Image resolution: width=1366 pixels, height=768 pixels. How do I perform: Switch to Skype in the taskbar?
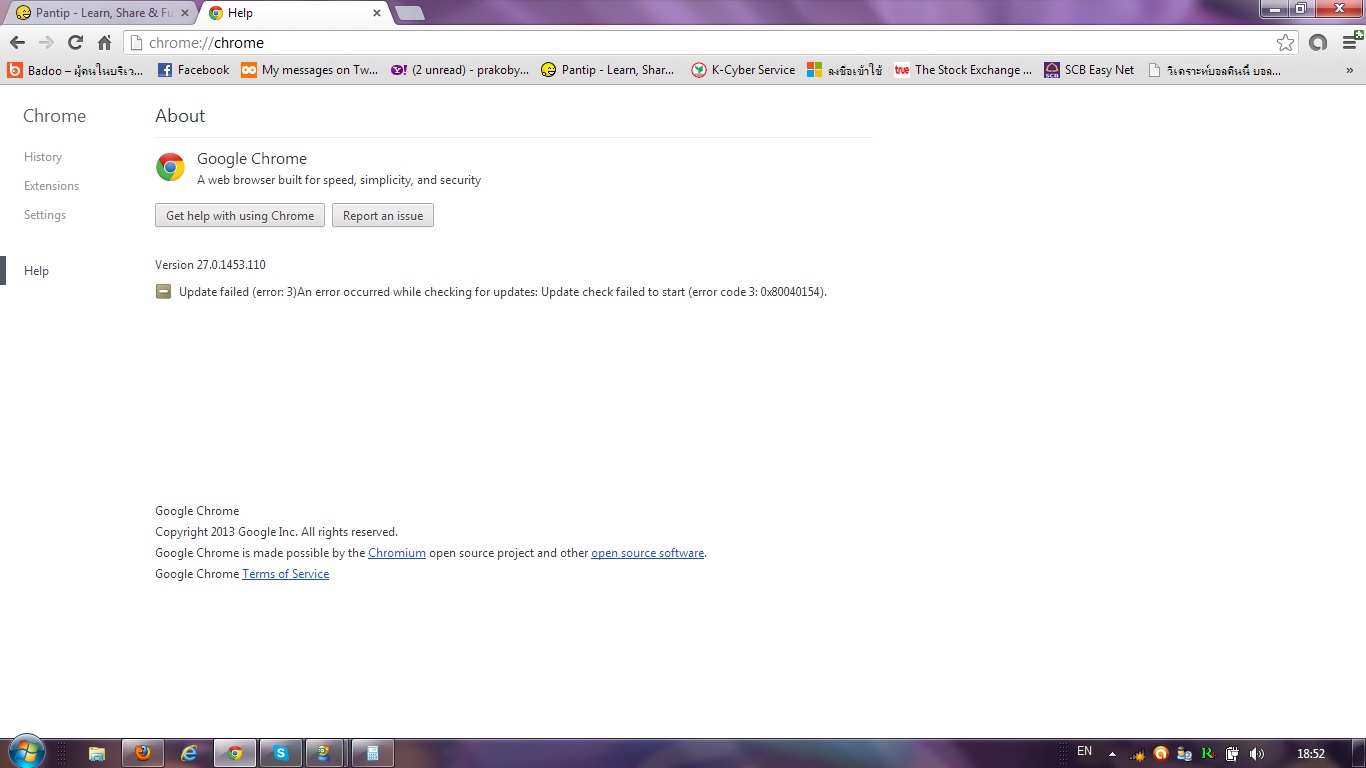pyautogui.click(x=280, y=753)
